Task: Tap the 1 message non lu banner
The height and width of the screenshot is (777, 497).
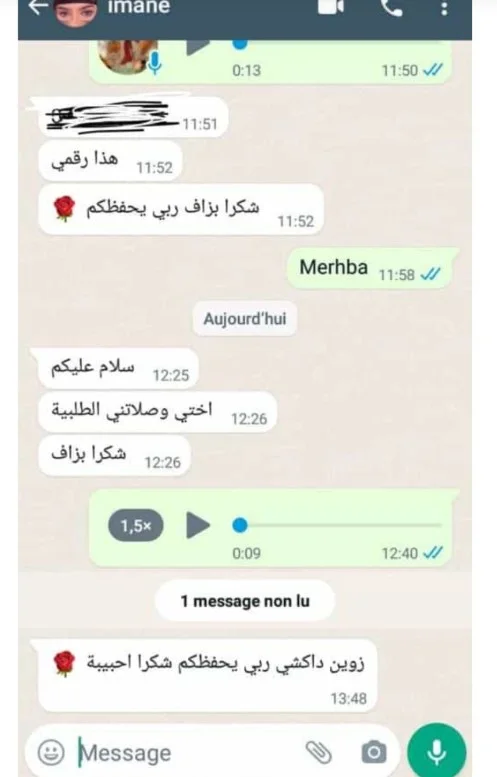Action: coord(245,601)
